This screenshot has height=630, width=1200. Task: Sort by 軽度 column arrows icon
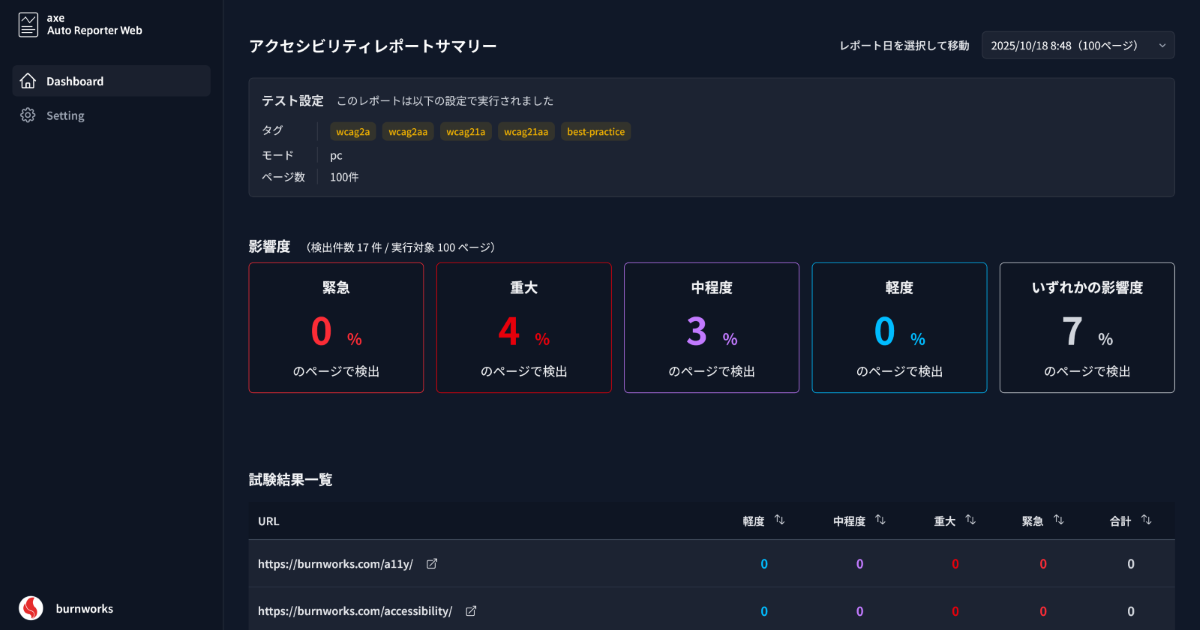[780, 520]
